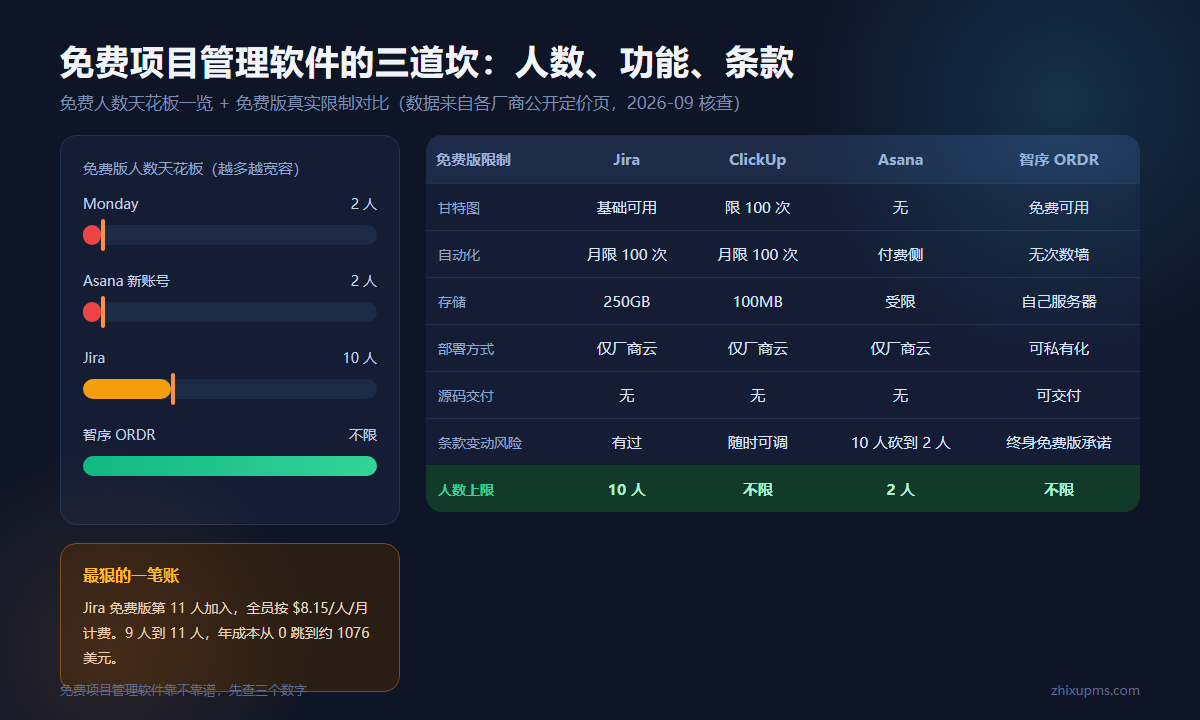
Task: Click the 可交付 cell
Action: pos(1059,396)
